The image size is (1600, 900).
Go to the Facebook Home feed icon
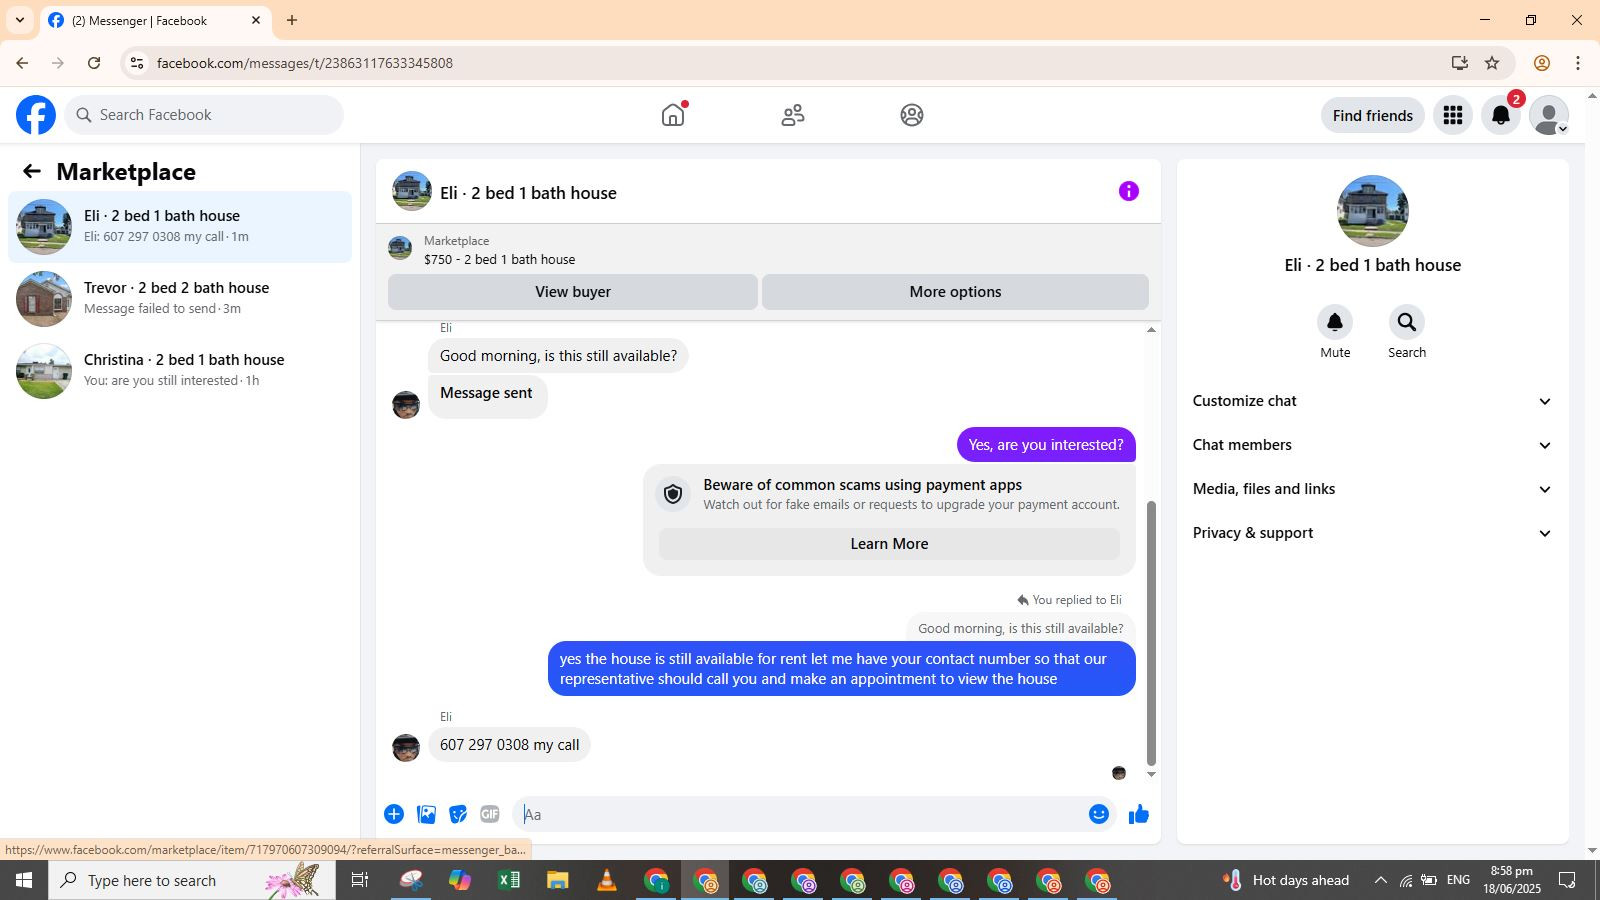[673, 115]
